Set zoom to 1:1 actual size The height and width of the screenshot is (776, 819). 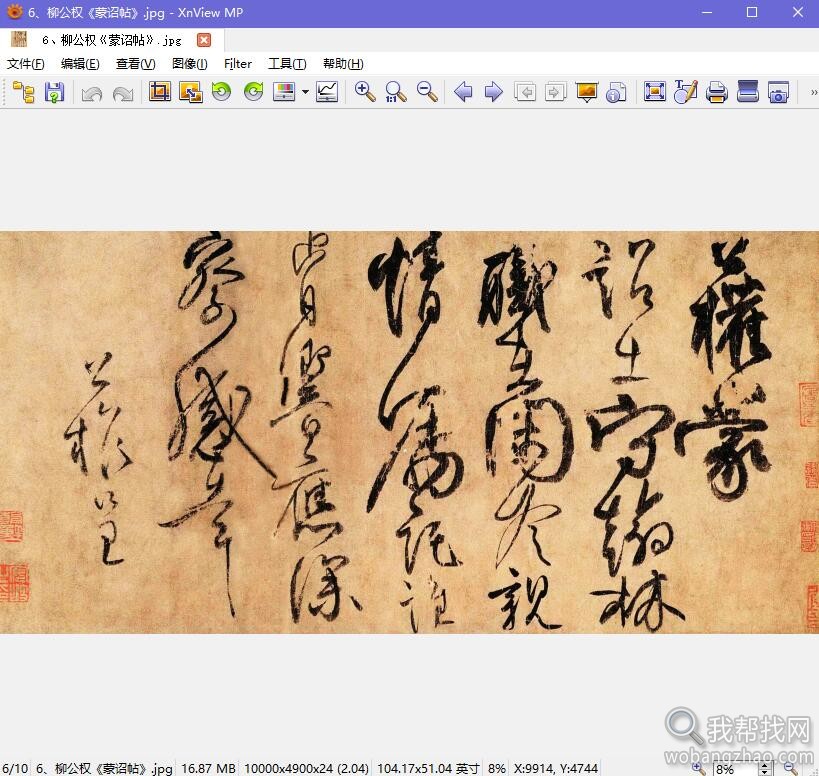pos(396,92)
